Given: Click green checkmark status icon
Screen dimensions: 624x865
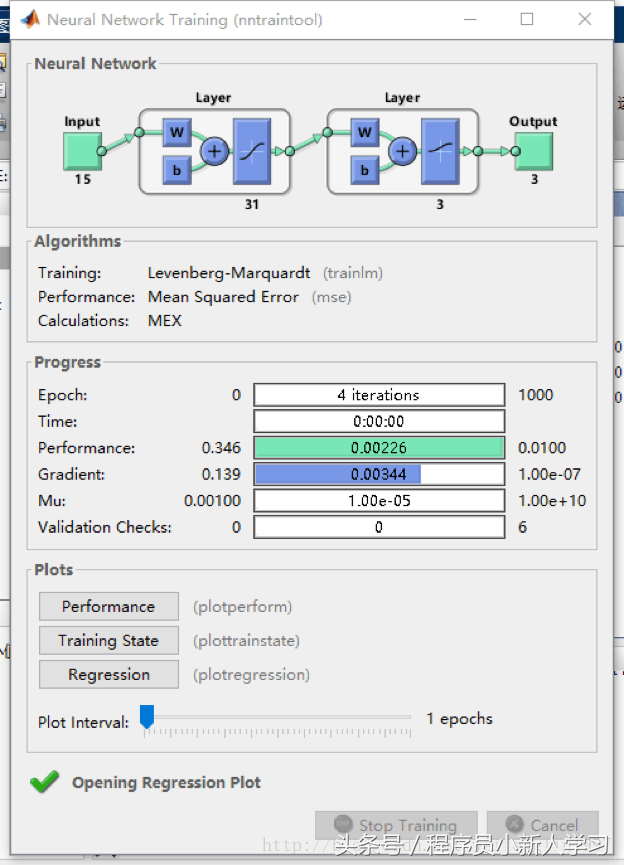Looking at the screenshot, I should tap(45, 781).
